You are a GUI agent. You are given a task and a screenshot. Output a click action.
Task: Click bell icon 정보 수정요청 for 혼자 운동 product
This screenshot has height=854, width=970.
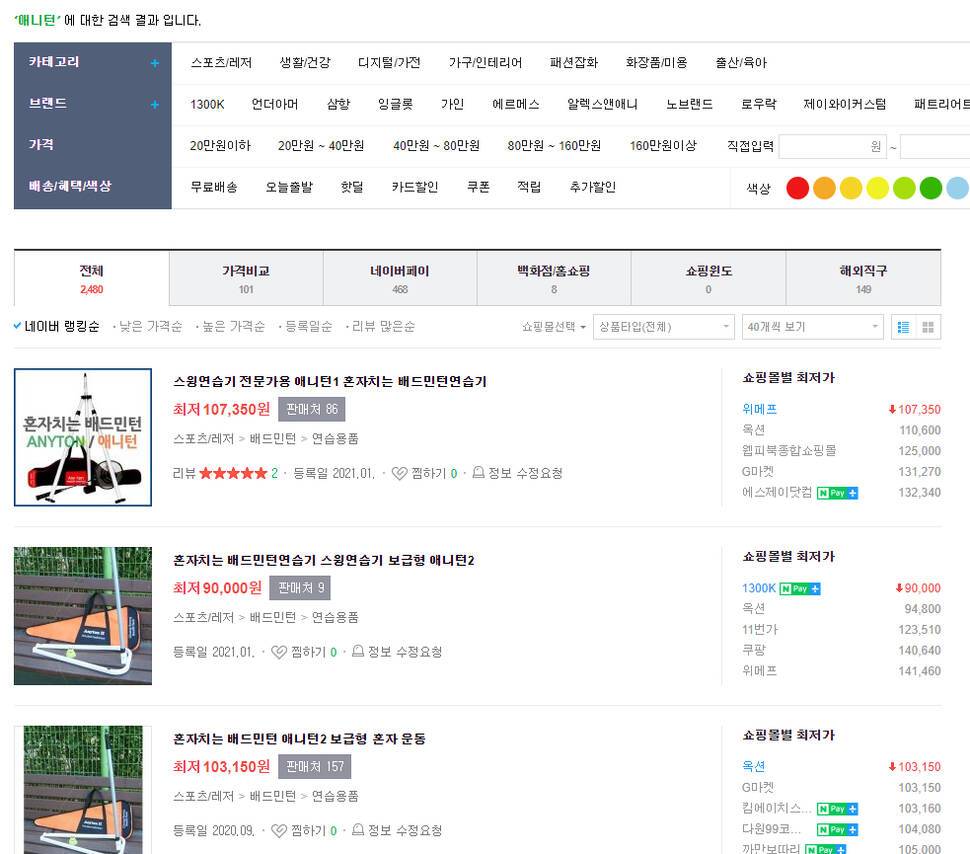tap(358, 830)
